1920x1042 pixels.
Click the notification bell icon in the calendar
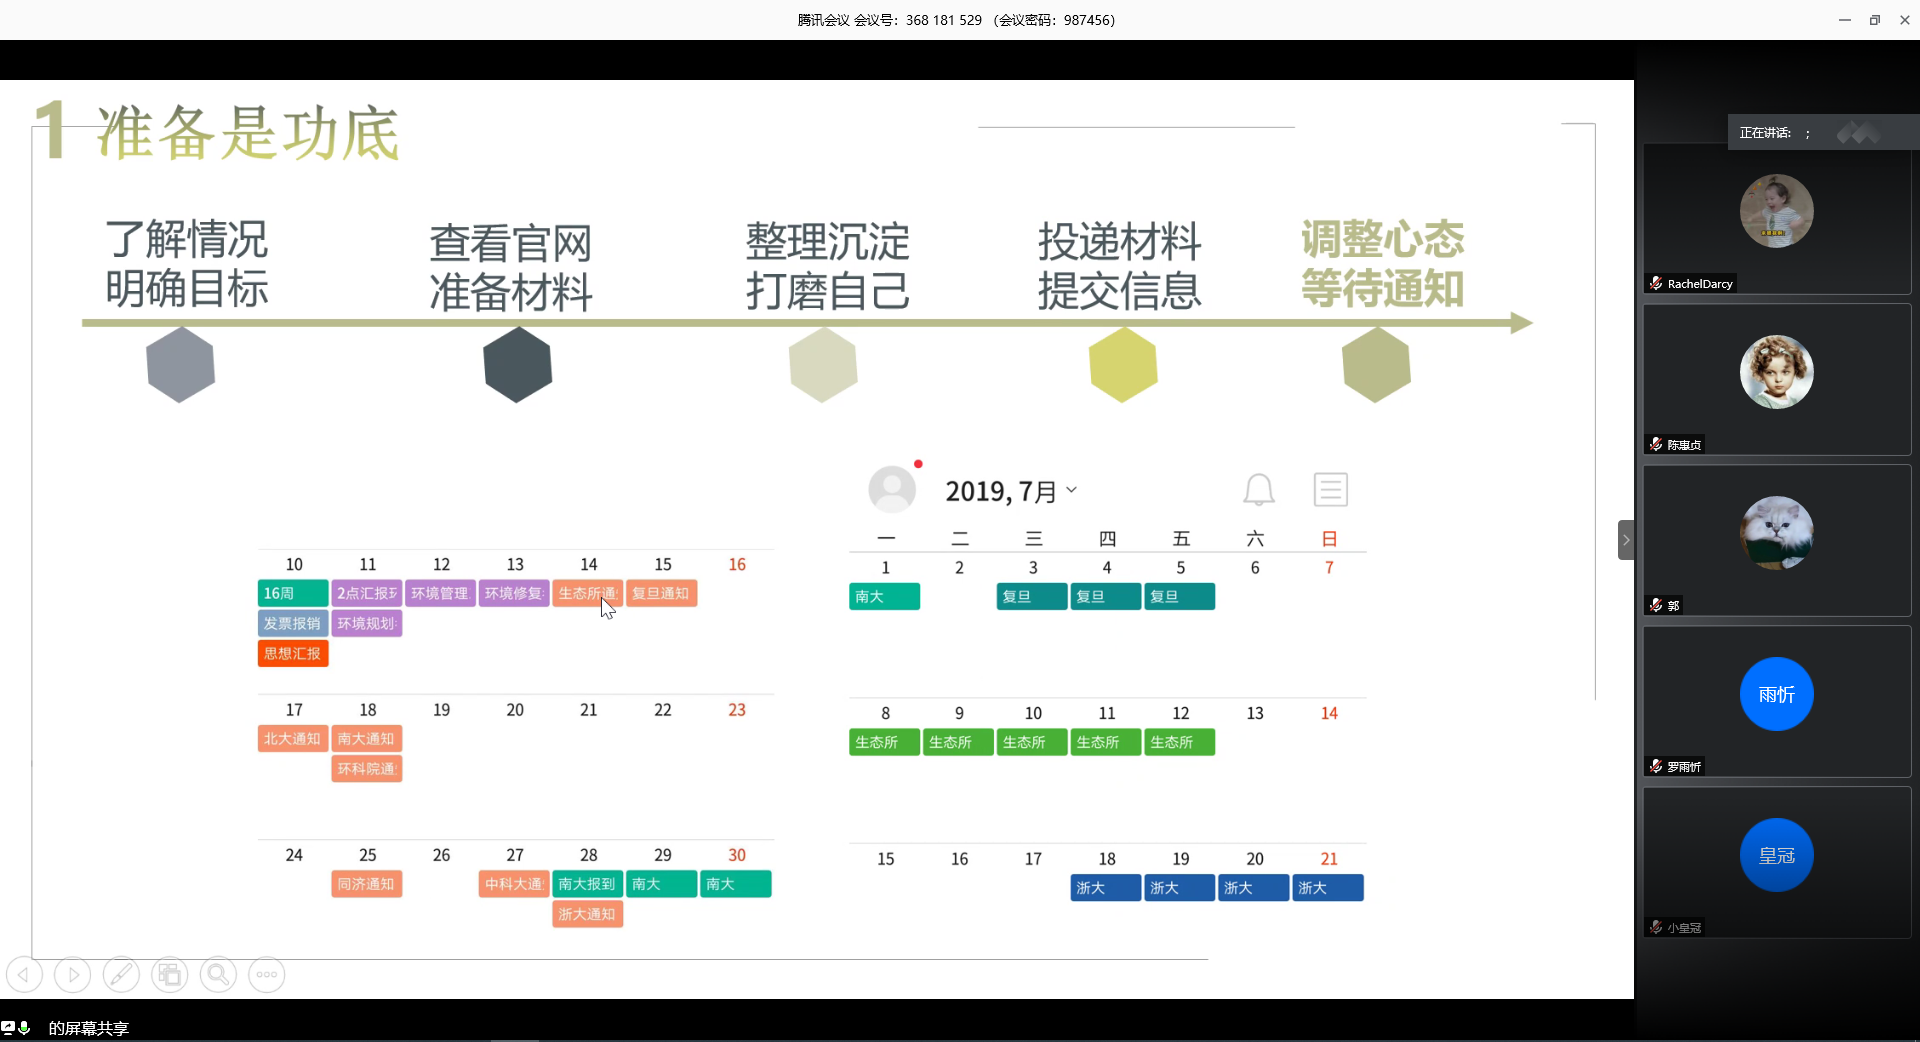(1258, 490)
